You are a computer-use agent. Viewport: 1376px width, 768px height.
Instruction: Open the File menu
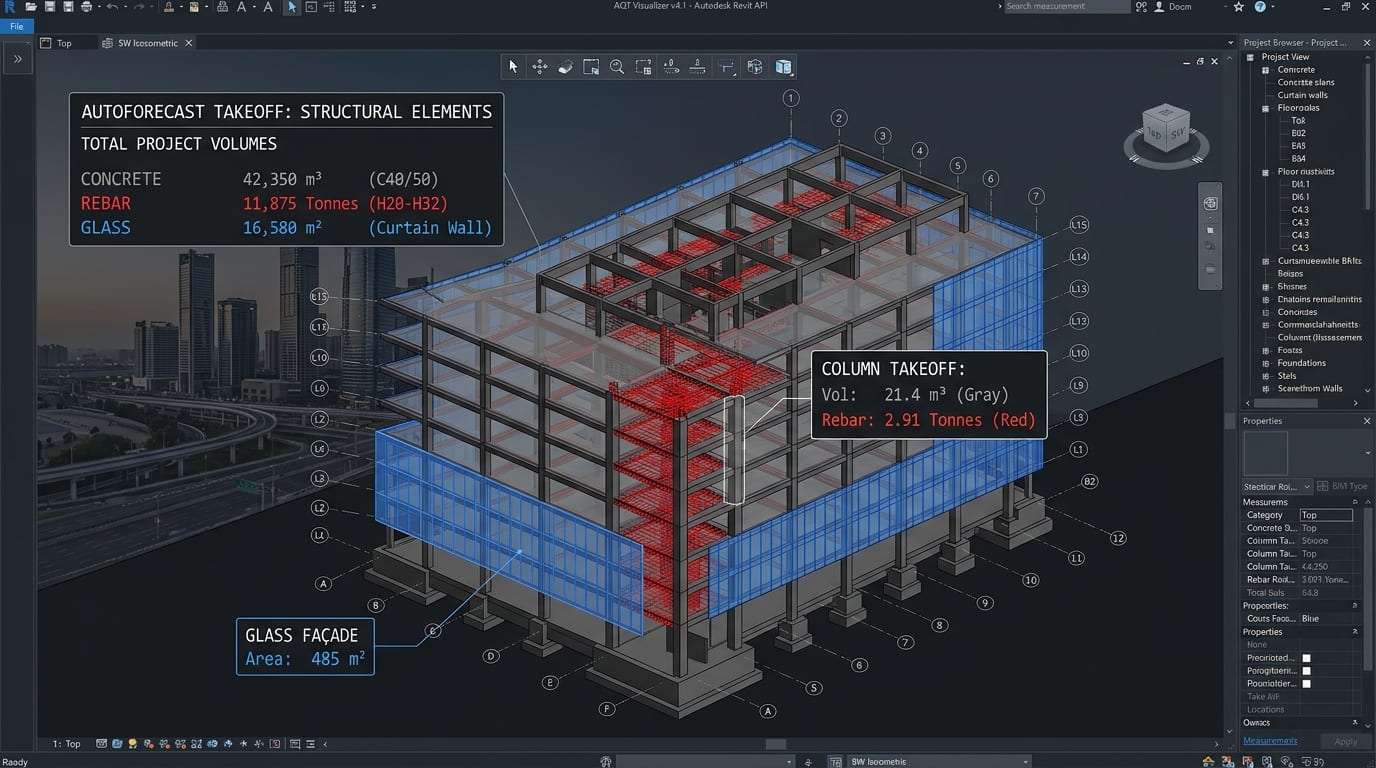17,26
